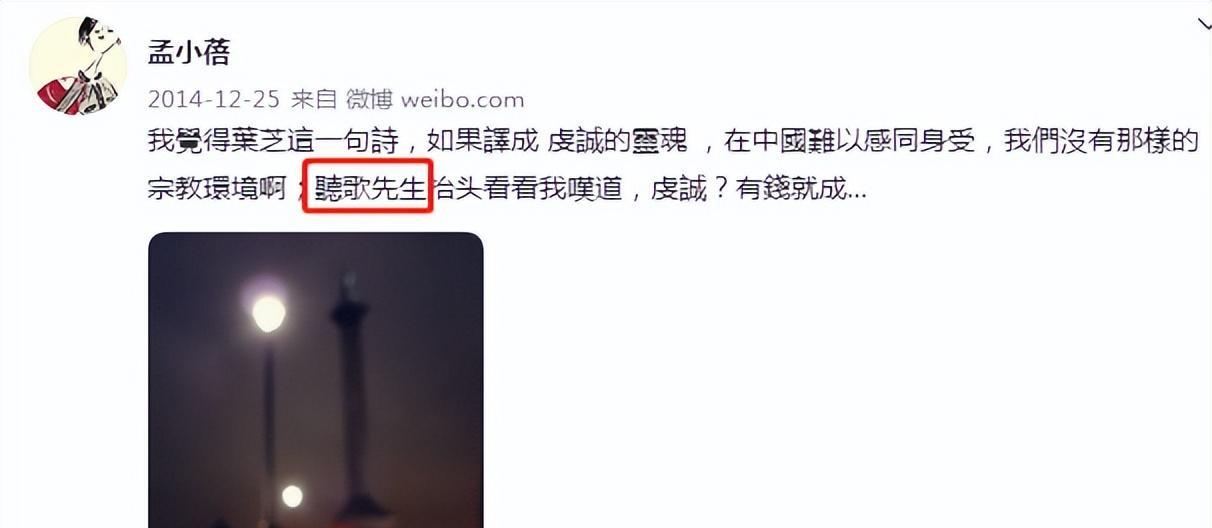Select the red-boxed text 聽歌先生
Screen dimensions: 1212x528
coord(369,186)
